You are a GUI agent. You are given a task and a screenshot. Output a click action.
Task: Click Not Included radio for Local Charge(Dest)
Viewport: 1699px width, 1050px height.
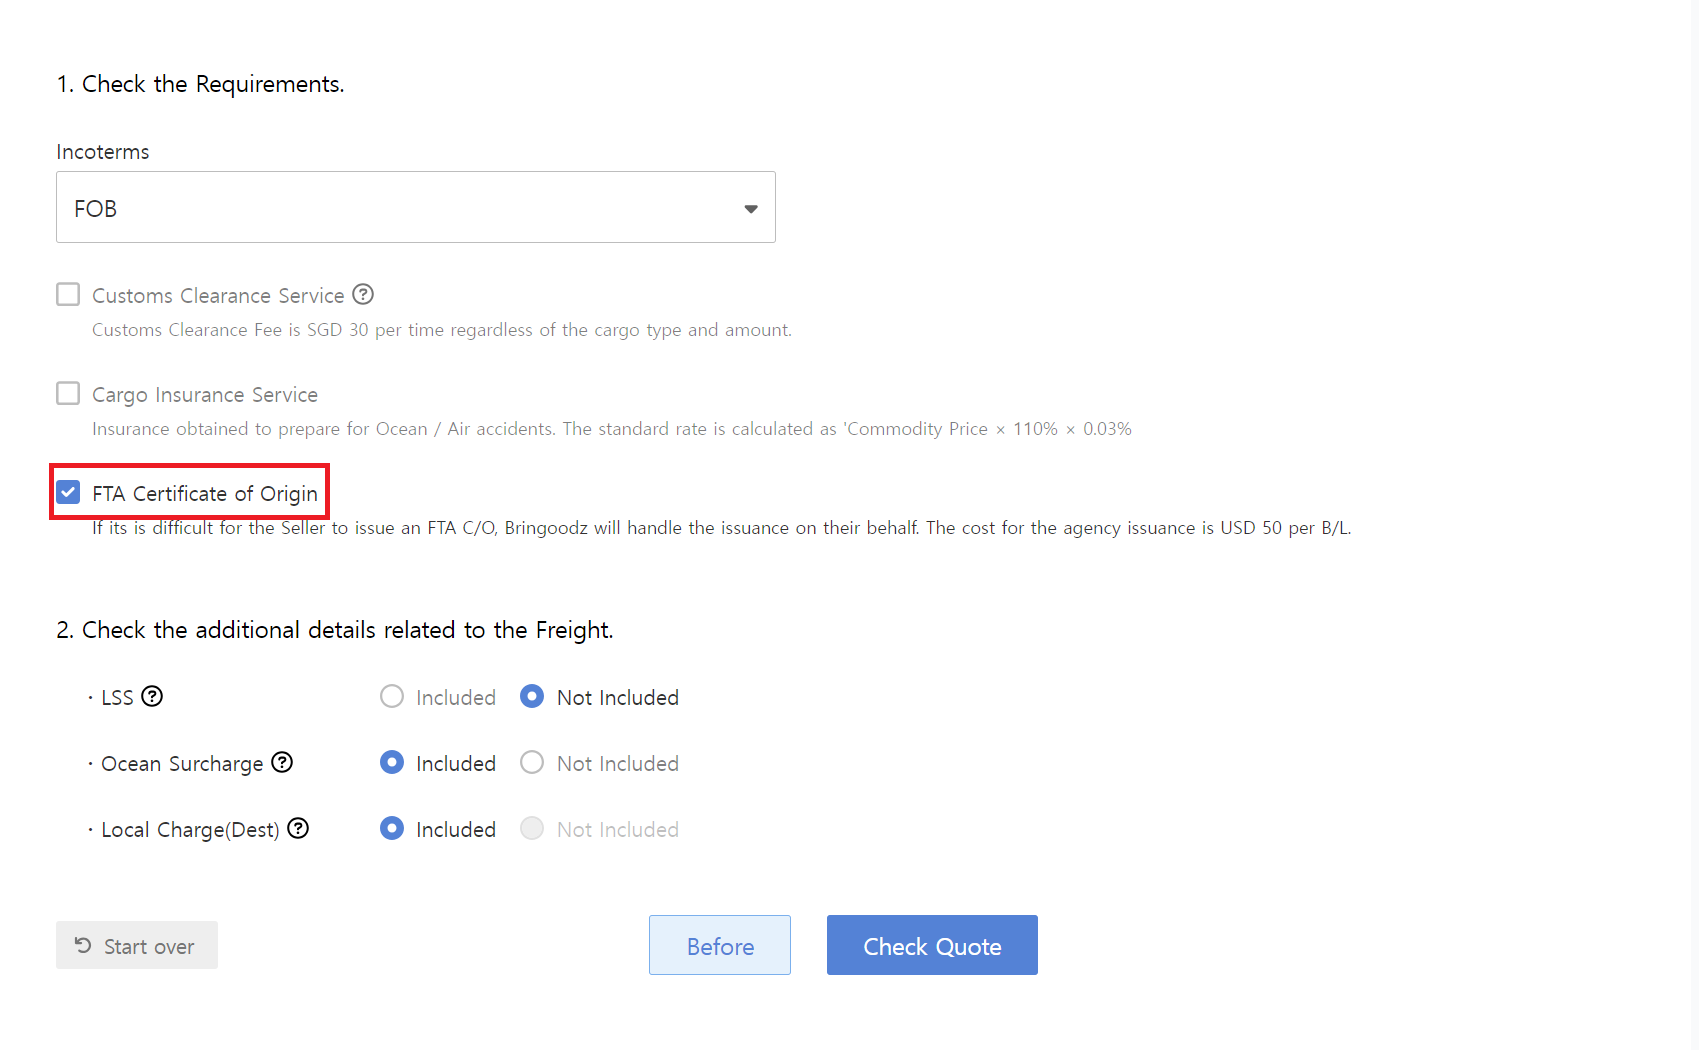pos(532,829)
